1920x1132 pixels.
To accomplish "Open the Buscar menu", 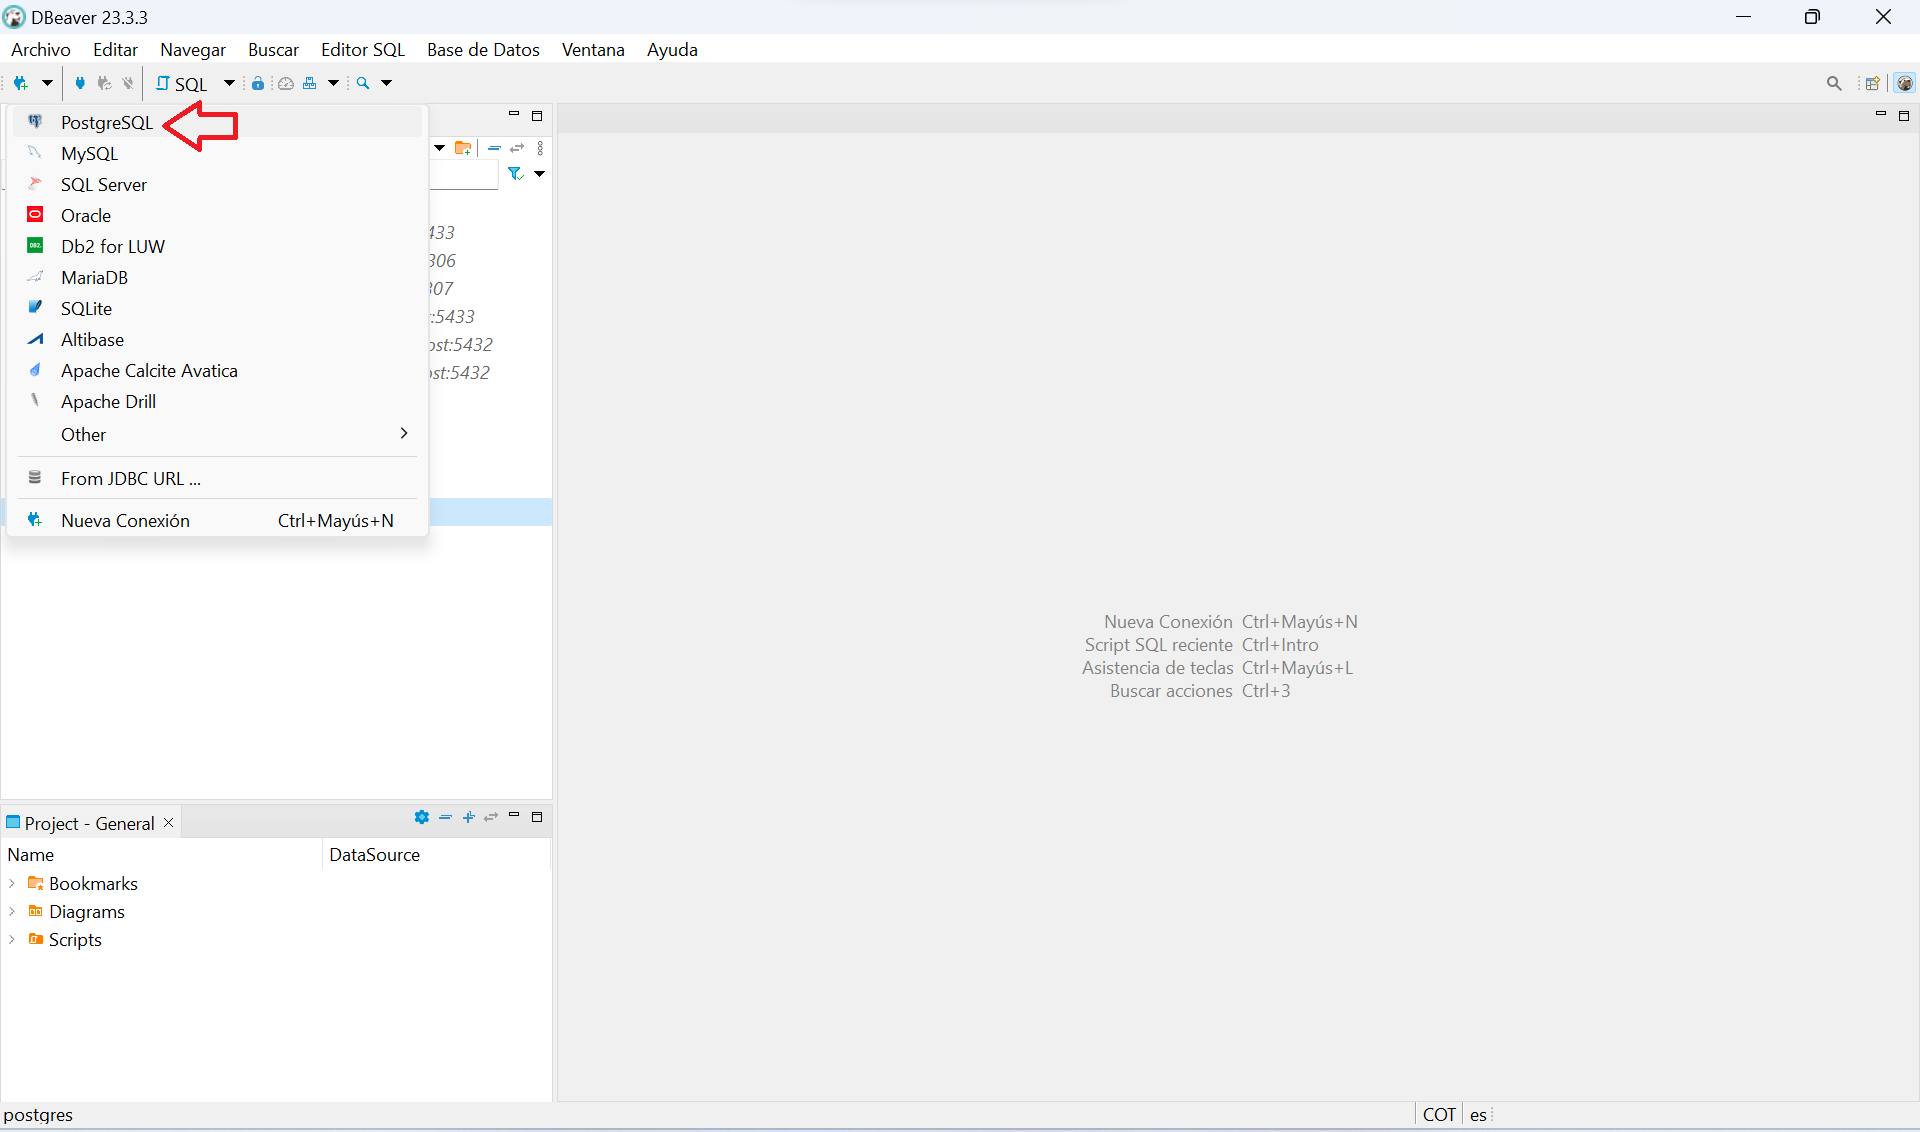I will tap(273, 49).
